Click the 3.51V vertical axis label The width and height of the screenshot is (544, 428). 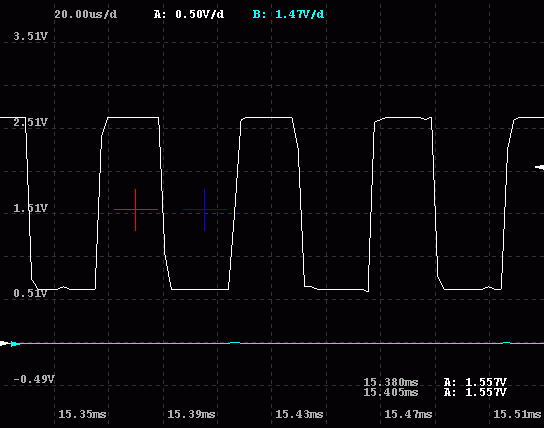click(30, 36)
